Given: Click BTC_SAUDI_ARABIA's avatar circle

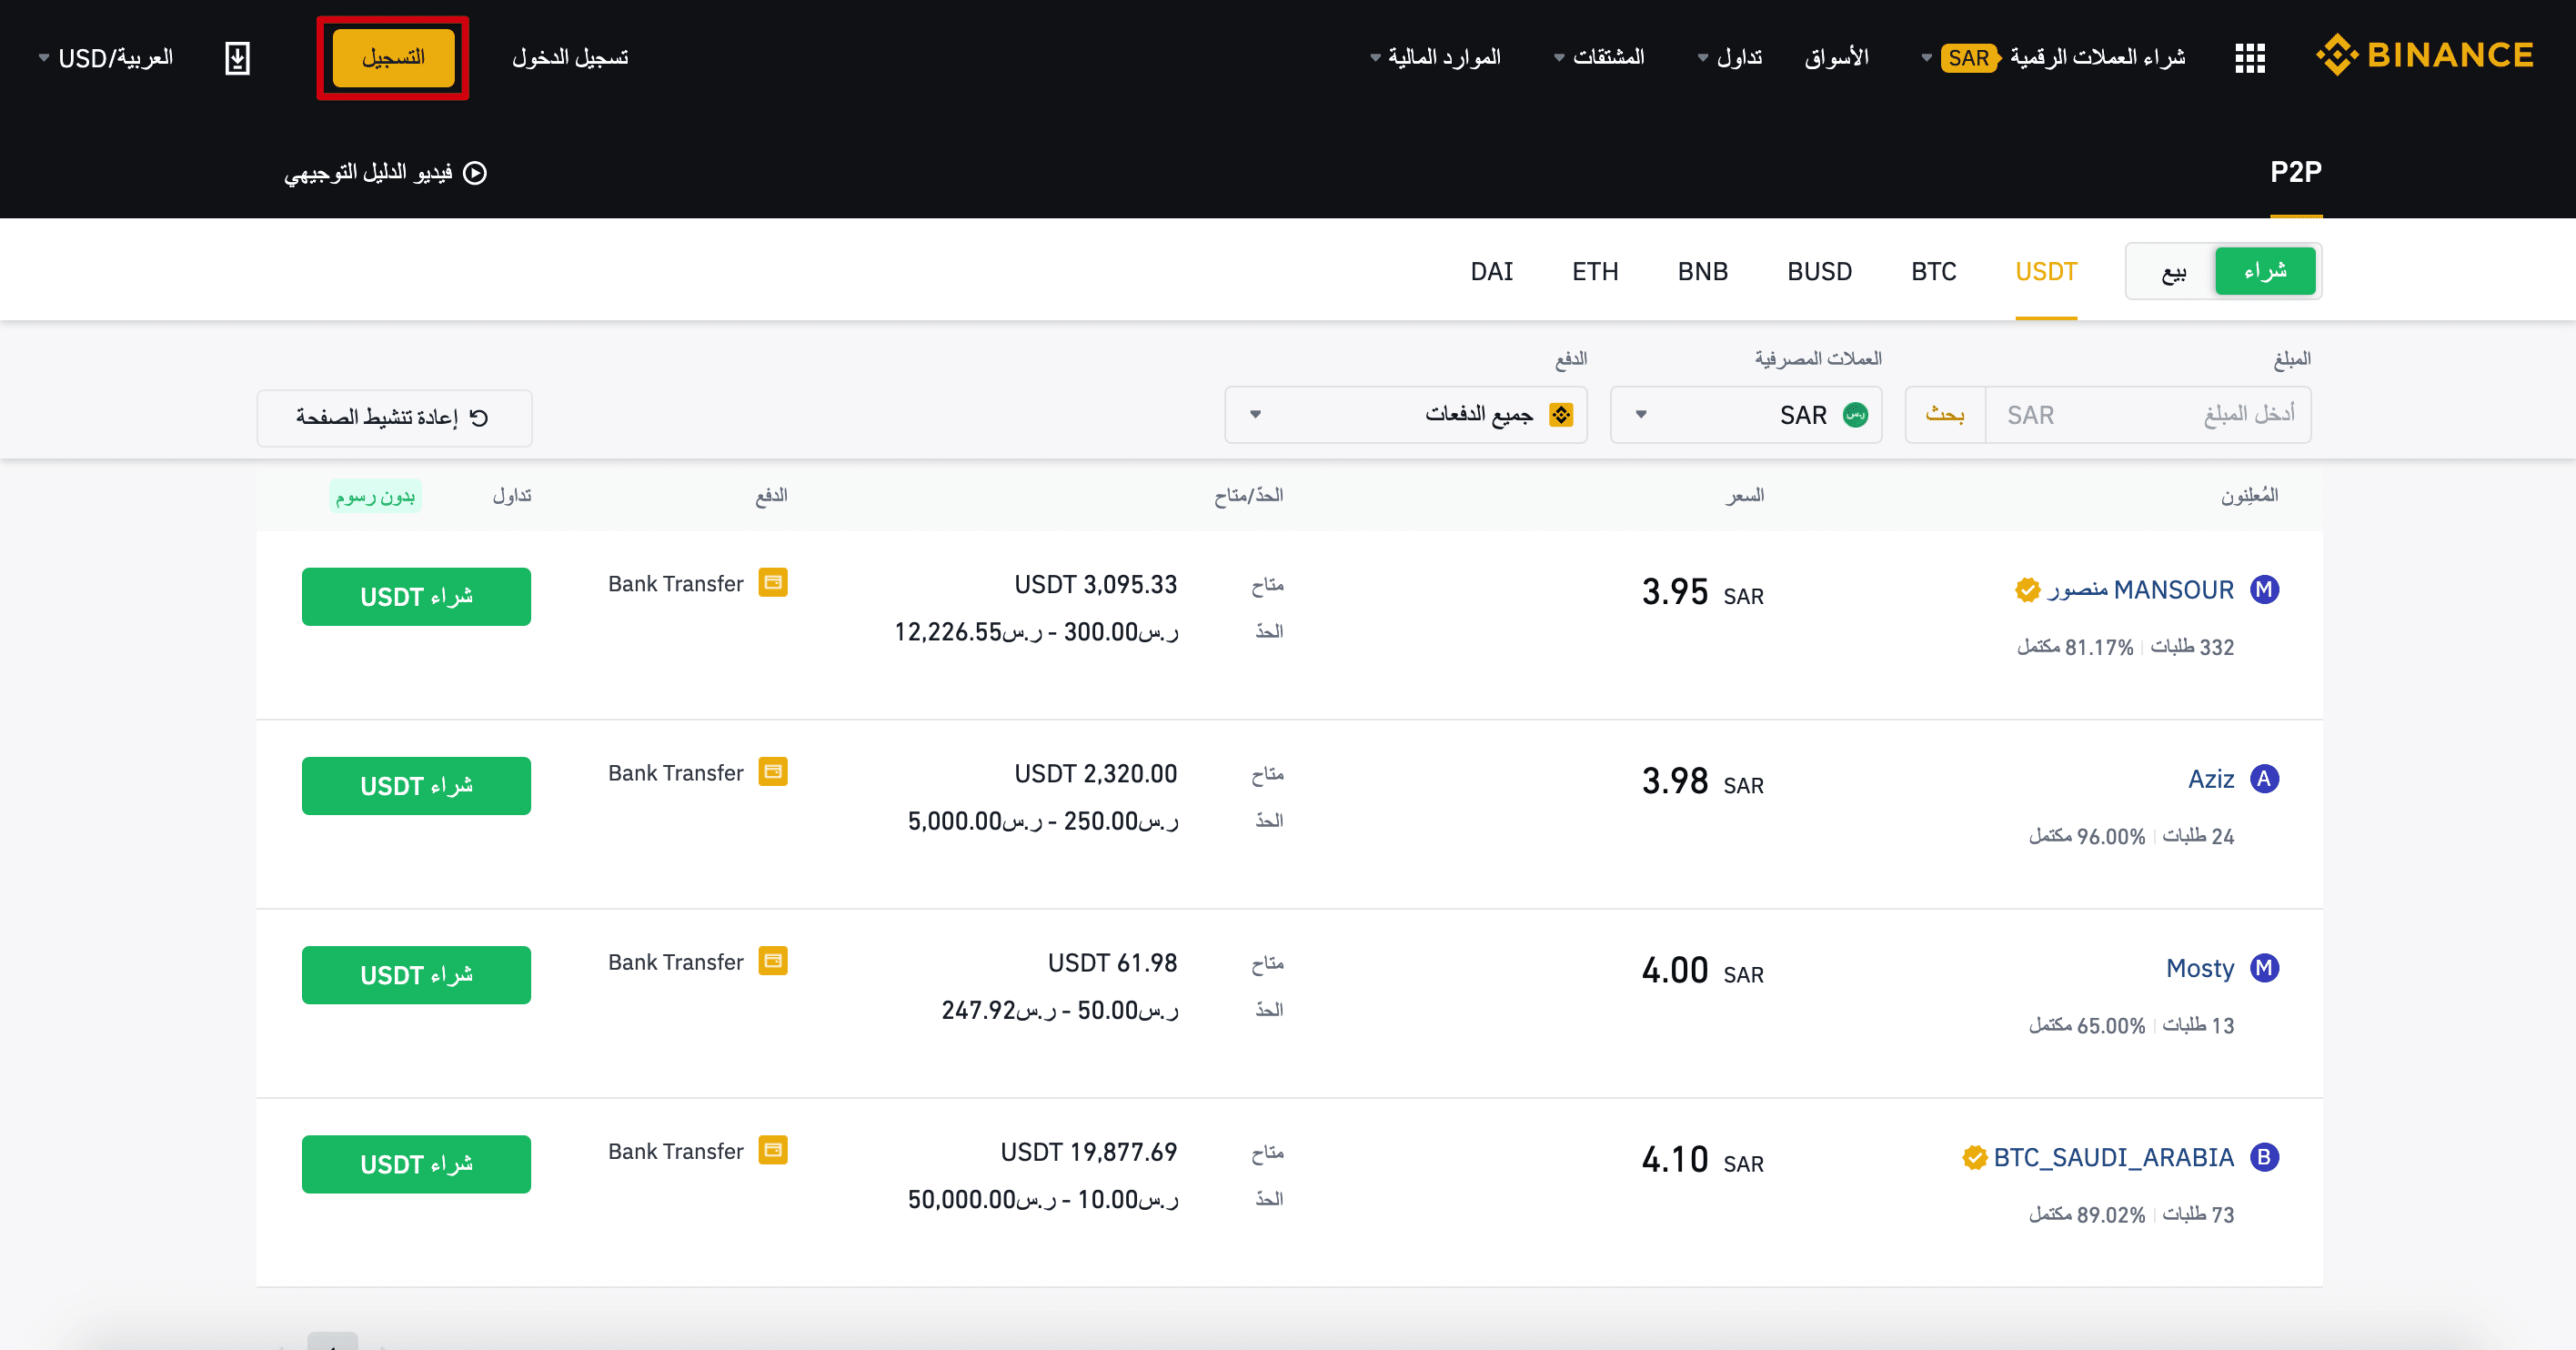Looking at the screenshot, I should (x=2264, y=1157).
